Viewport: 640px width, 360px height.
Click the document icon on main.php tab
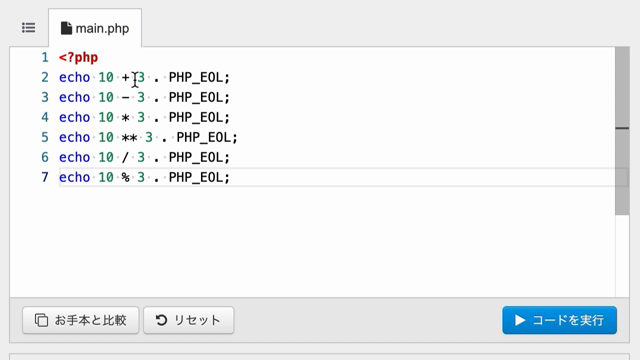click(x=66, y=28)
